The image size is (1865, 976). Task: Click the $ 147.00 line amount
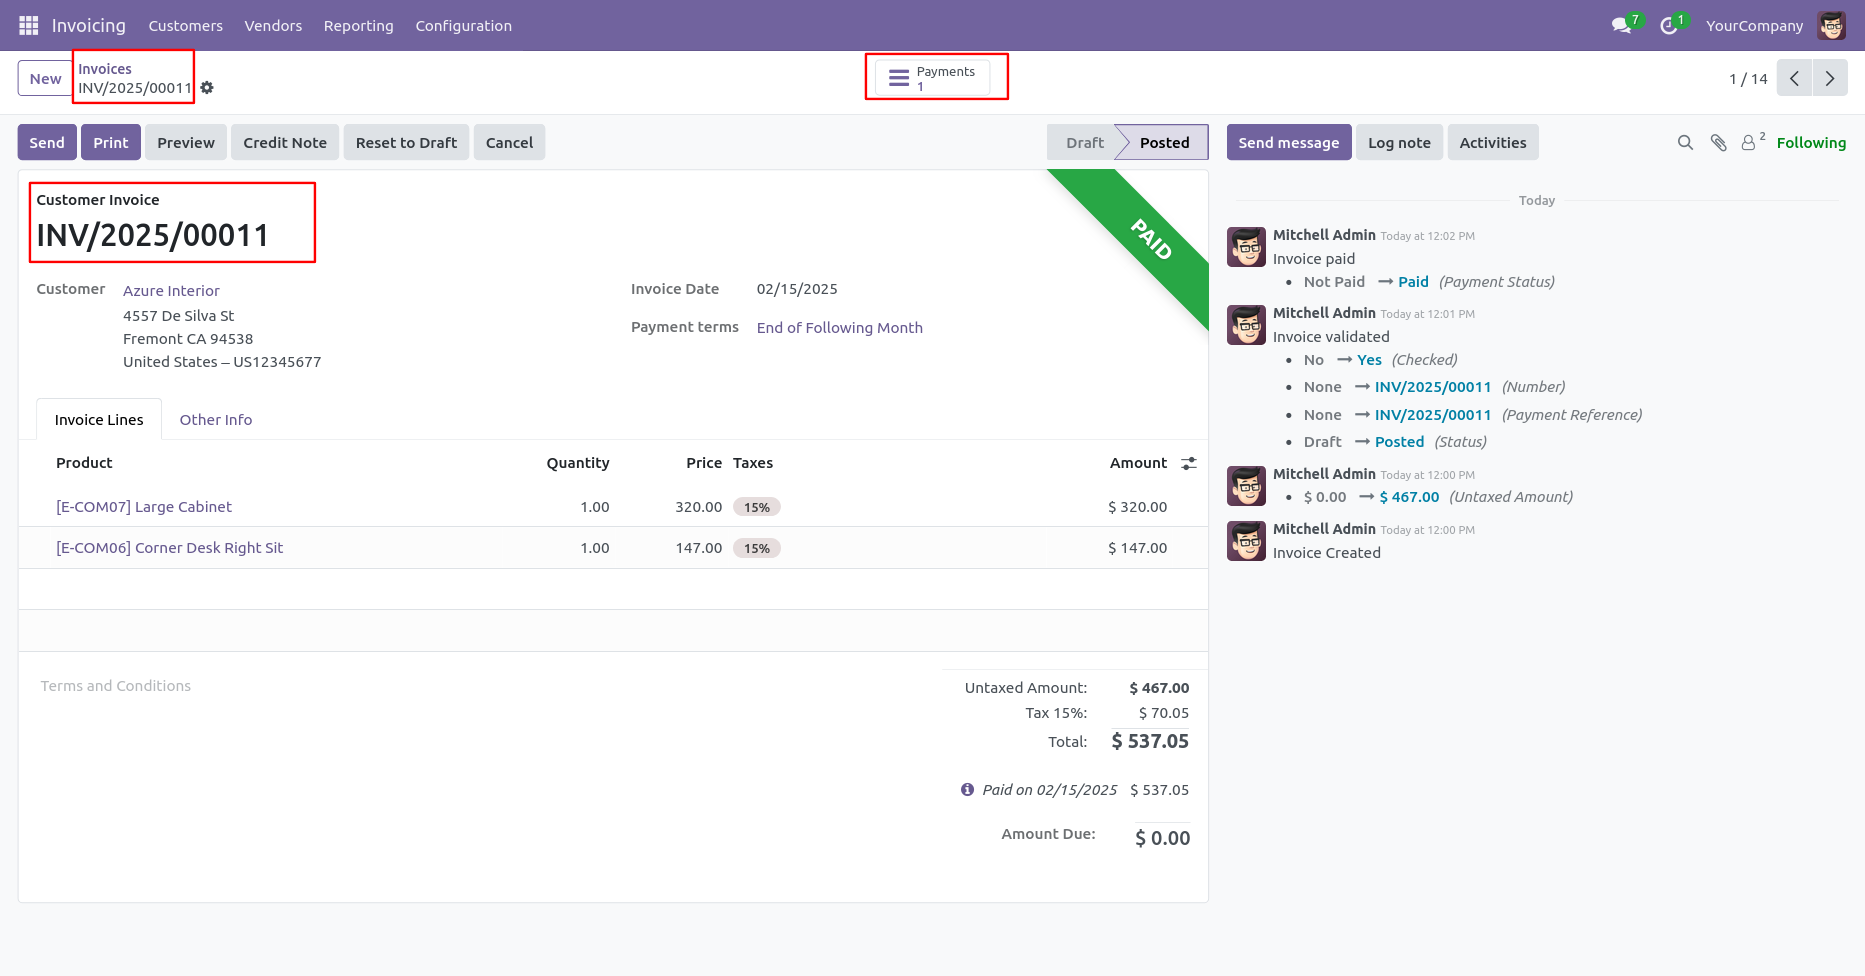(1138, 548)
